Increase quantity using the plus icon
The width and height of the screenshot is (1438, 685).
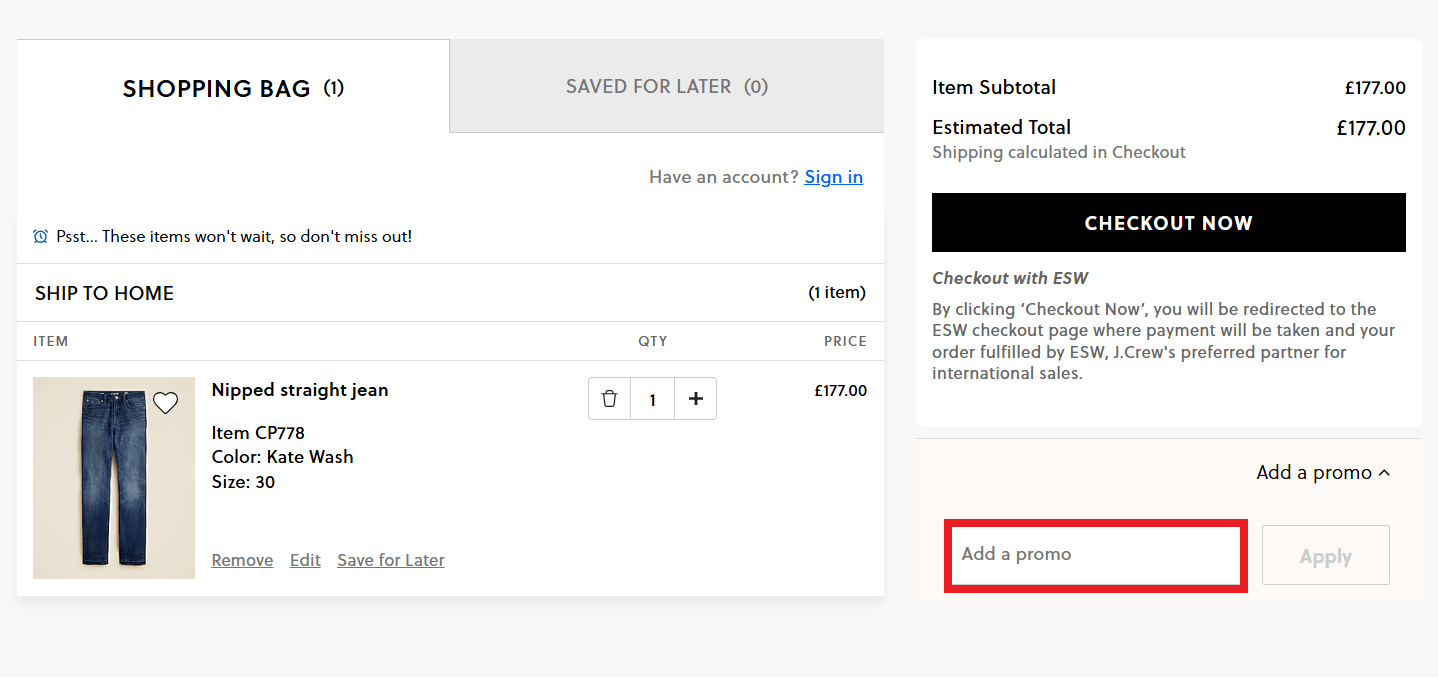[x=695, y=398]
